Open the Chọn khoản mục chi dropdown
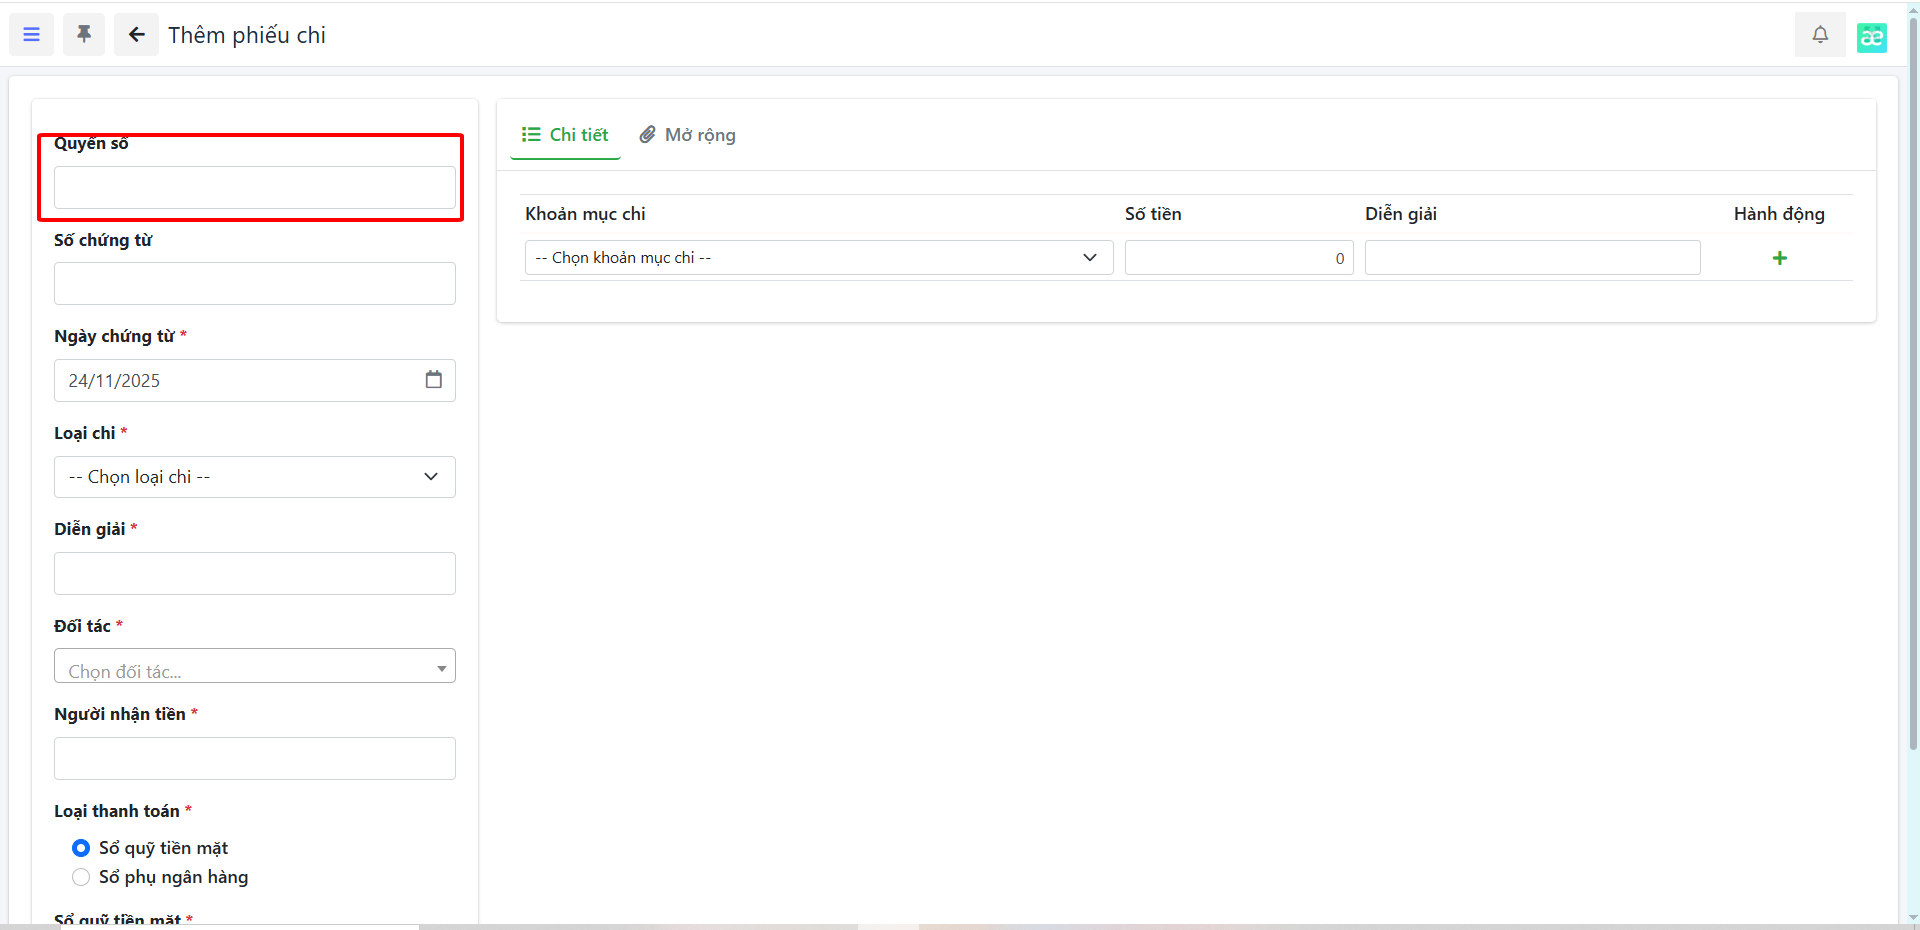Image resolution: width=1920 pixels, height=930 pixels. (x=817, y=258)
